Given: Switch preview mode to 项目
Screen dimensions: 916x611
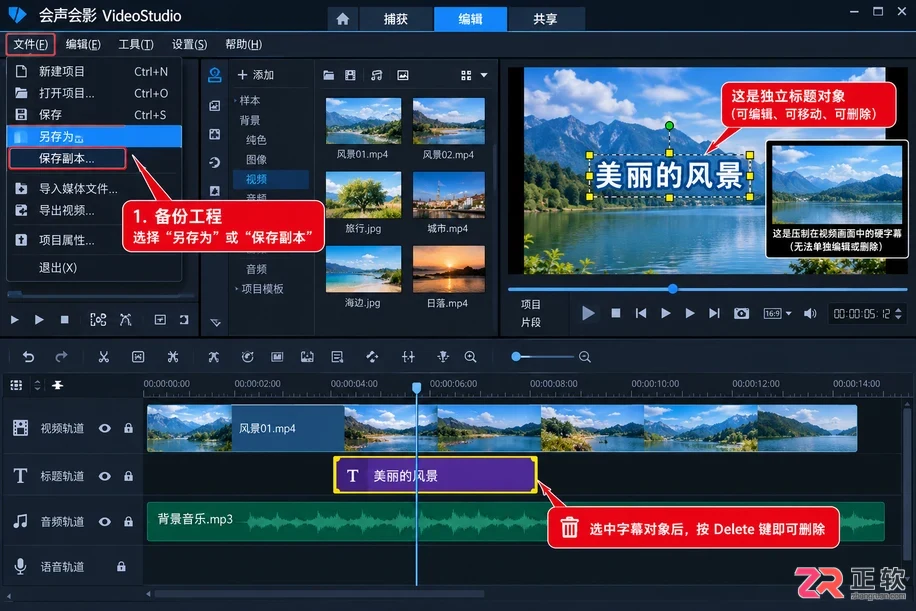Looking at the screenshot, I should [530, 304].
